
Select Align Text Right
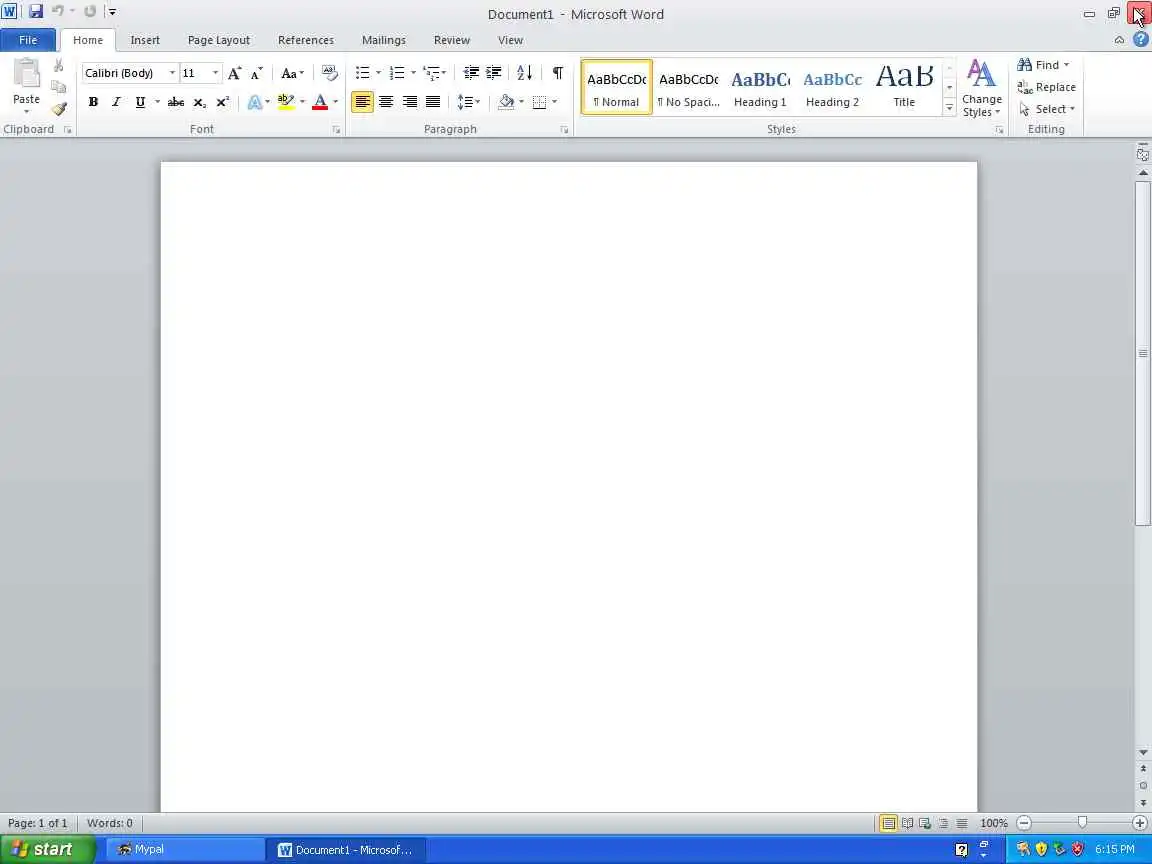tap(409, 102)
